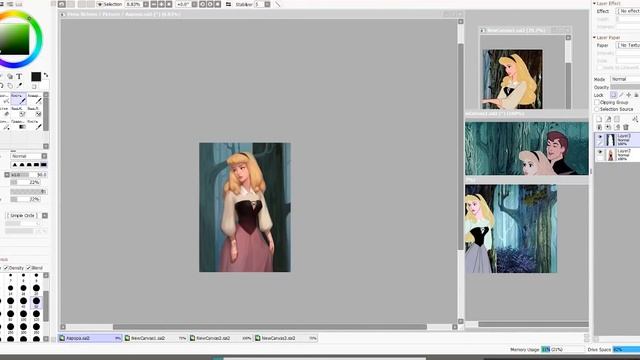Delete the selected layer with trash icon
The height and width of the screenshot is (360, 640).
(x=626, y=127)
